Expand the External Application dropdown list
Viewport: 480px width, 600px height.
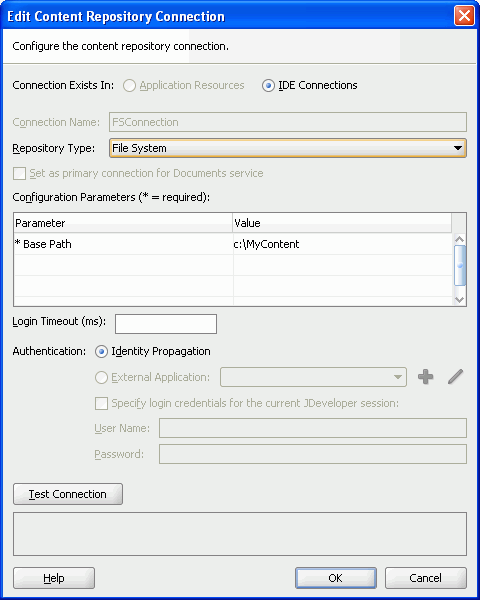313,377
